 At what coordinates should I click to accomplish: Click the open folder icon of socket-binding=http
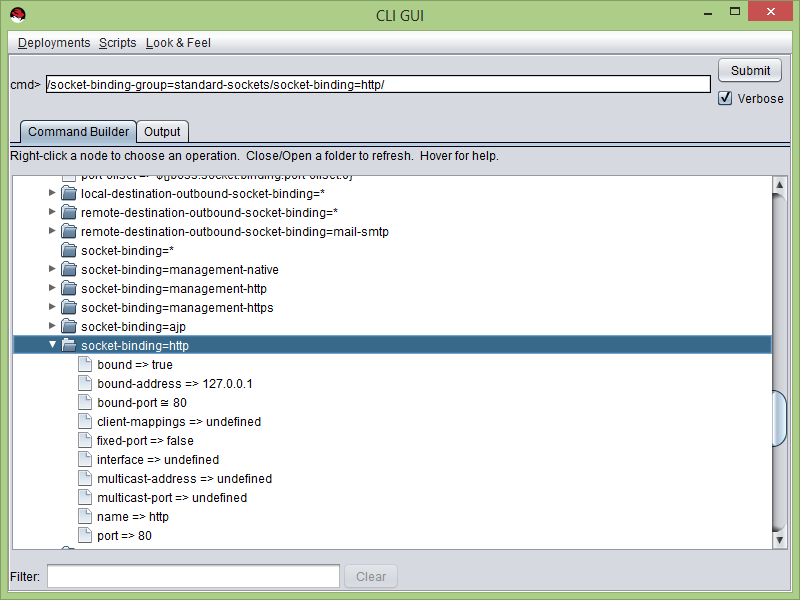[x=67, y=345]
